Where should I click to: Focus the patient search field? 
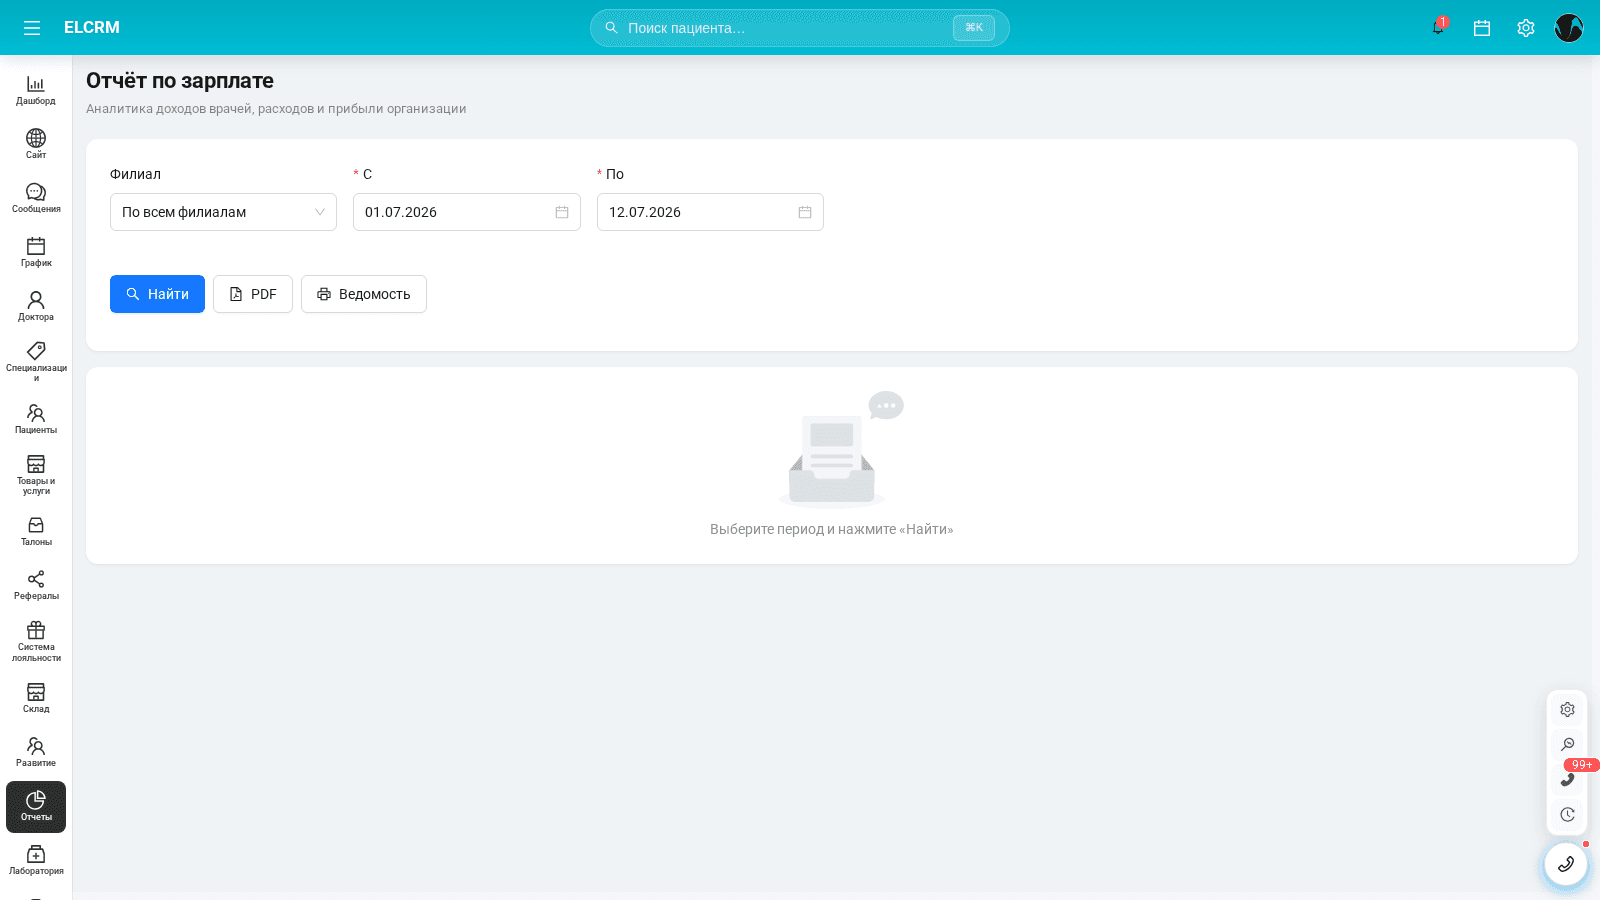click(x=799, y=28)
